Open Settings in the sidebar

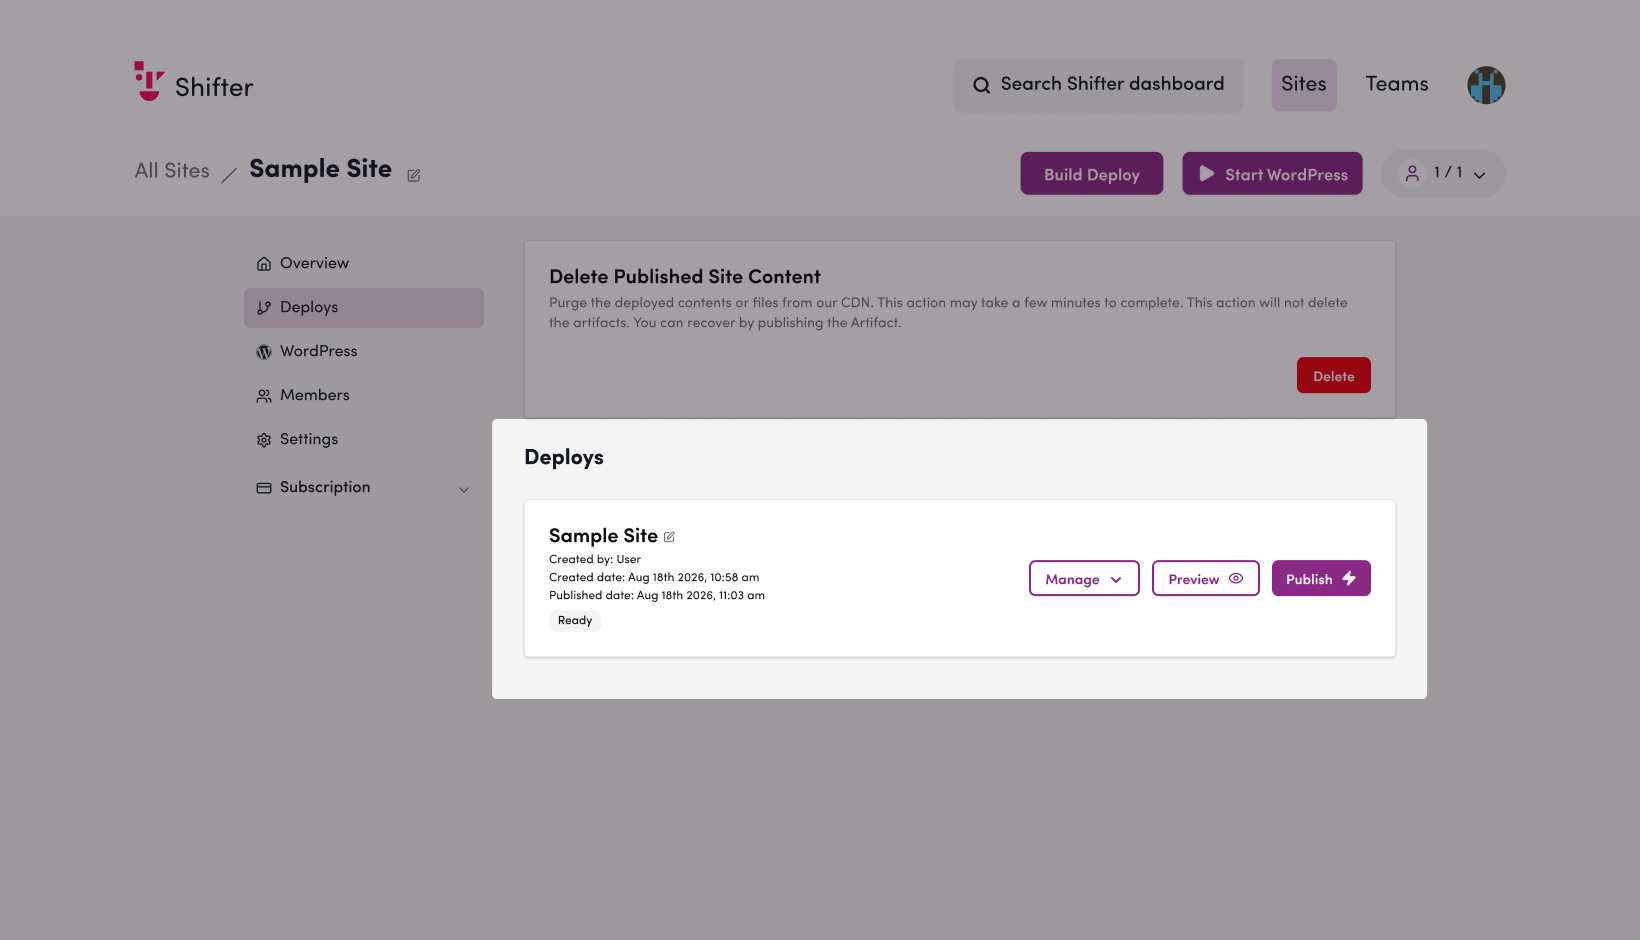click(364, 440)
